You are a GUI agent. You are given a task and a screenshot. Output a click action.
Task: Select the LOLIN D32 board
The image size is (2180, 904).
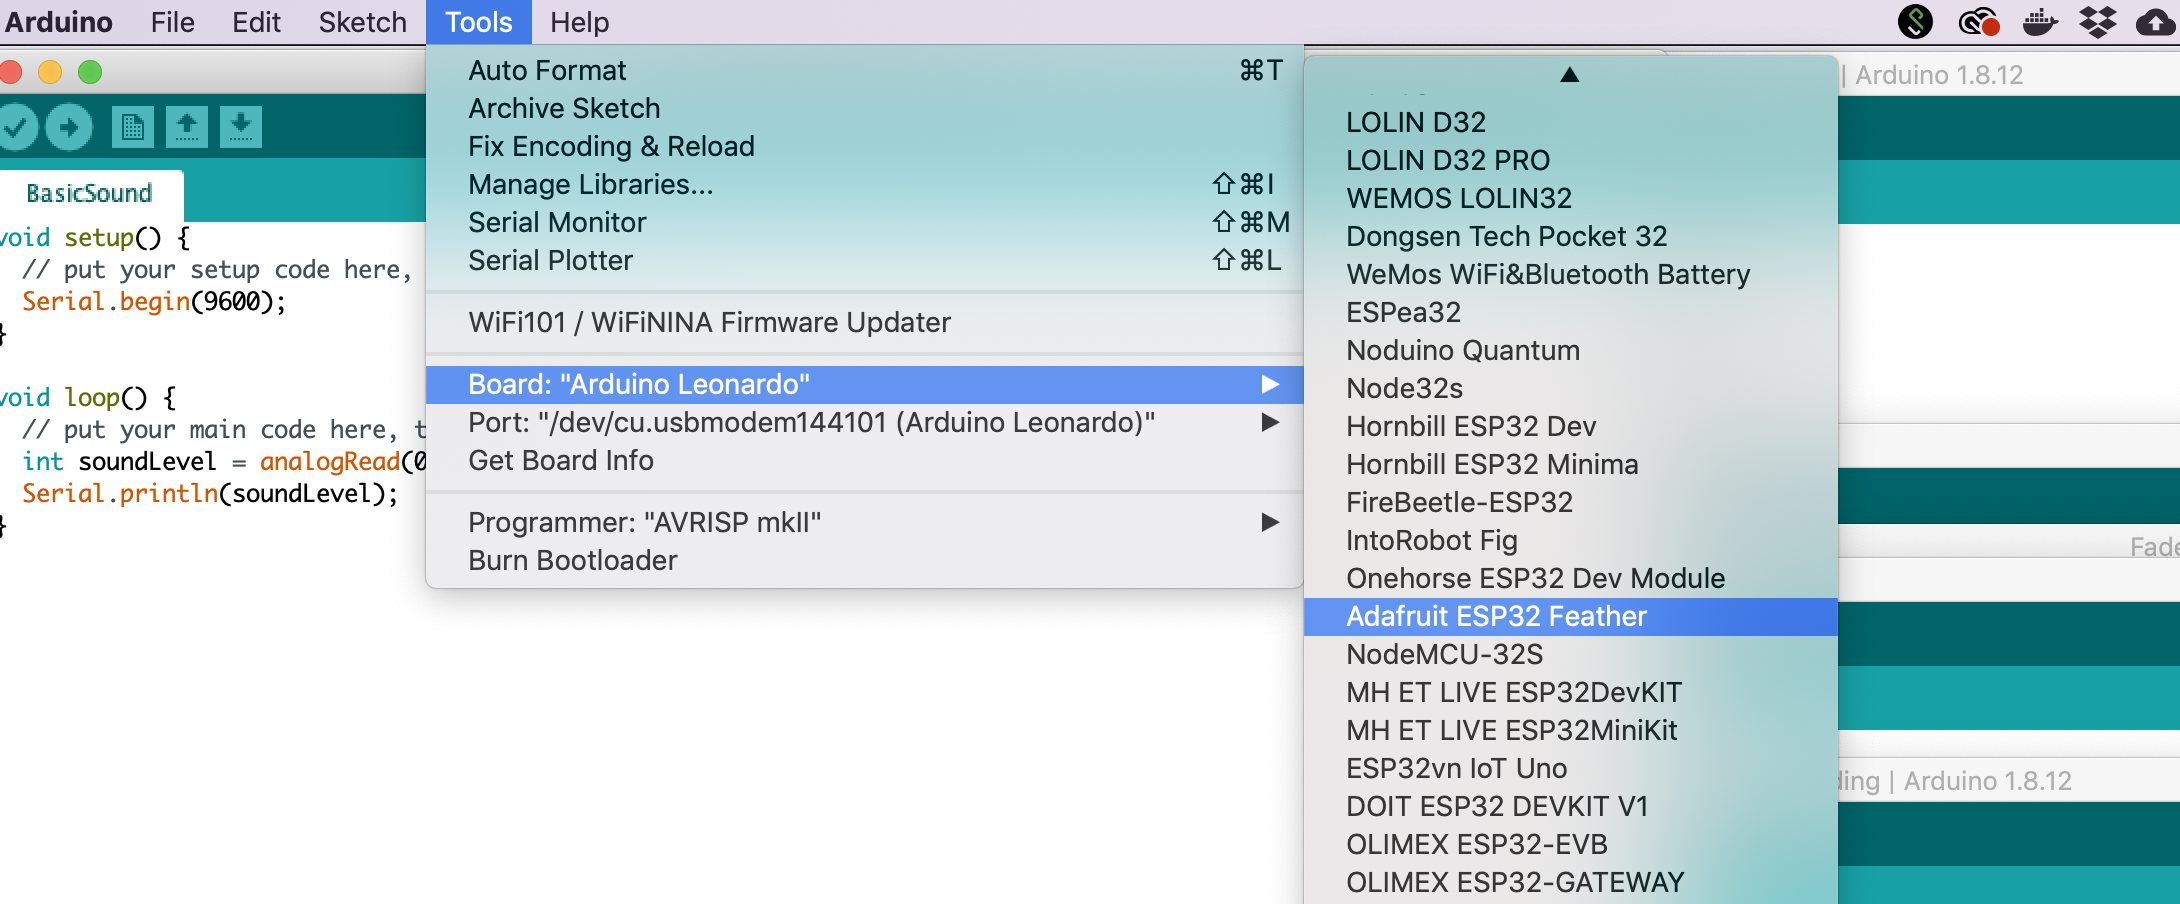pos(1571,123)
